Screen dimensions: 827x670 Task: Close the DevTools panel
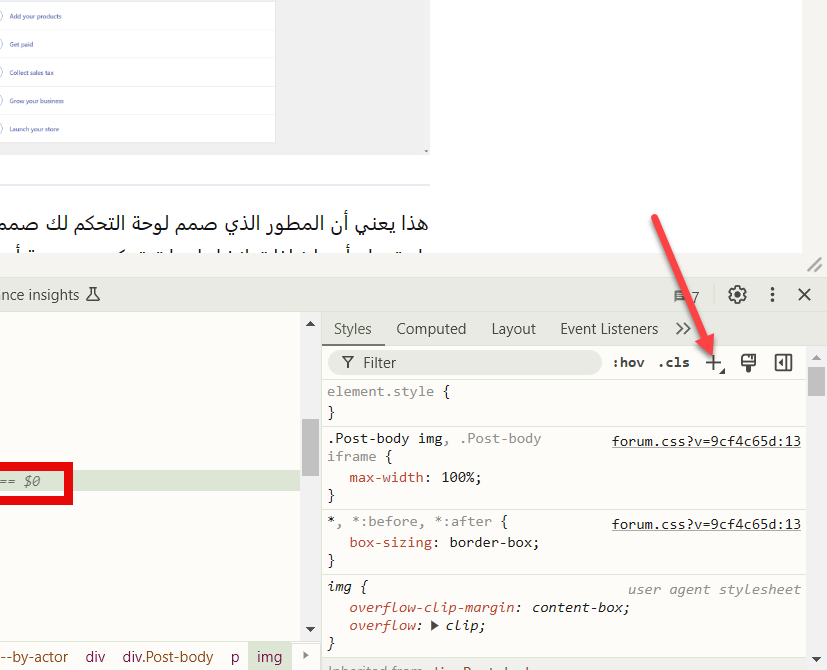click(805, 295)
